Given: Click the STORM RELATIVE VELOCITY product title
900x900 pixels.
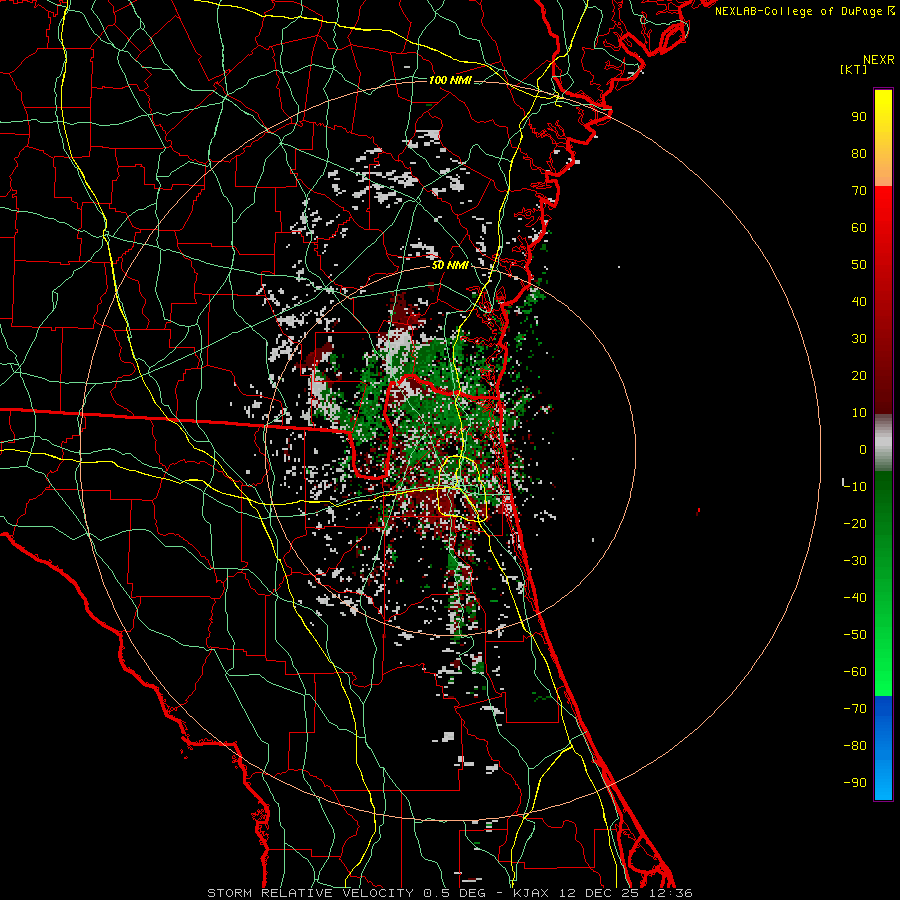Looking at the screenshot, I should [x=310, y=893].
